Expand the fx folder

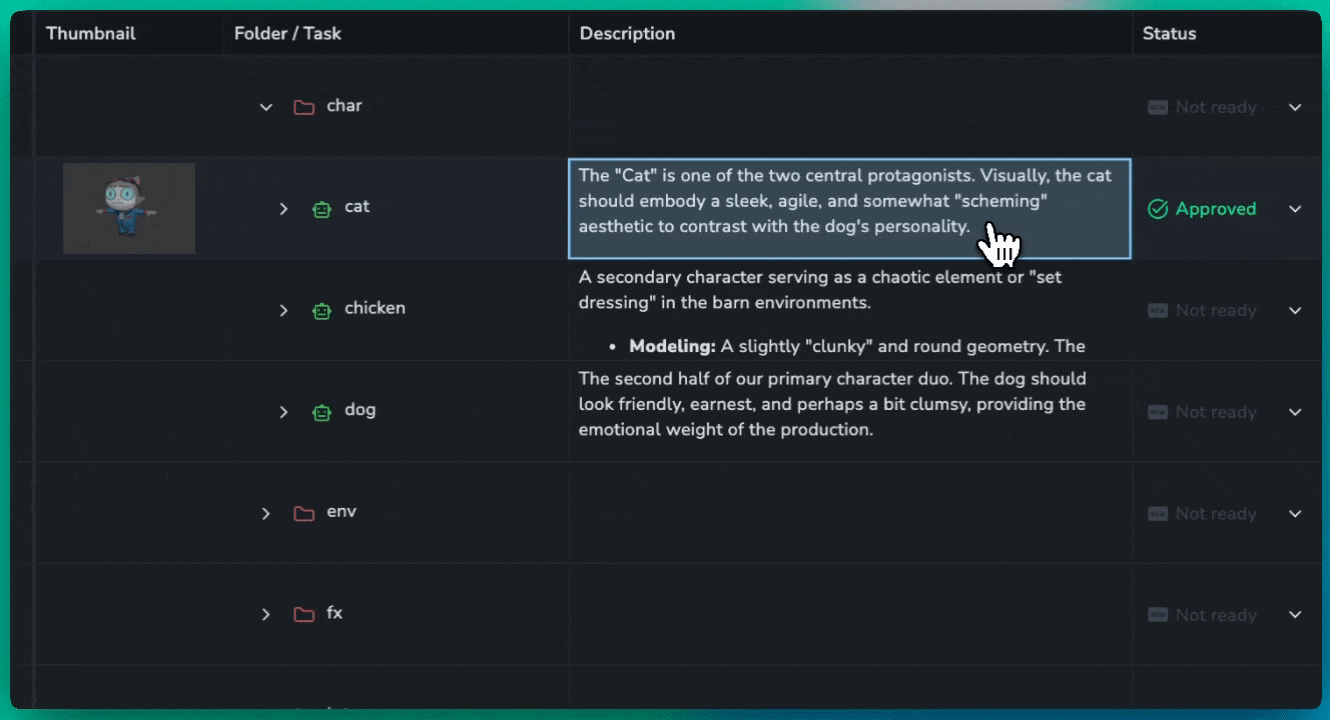click(266, 614)
